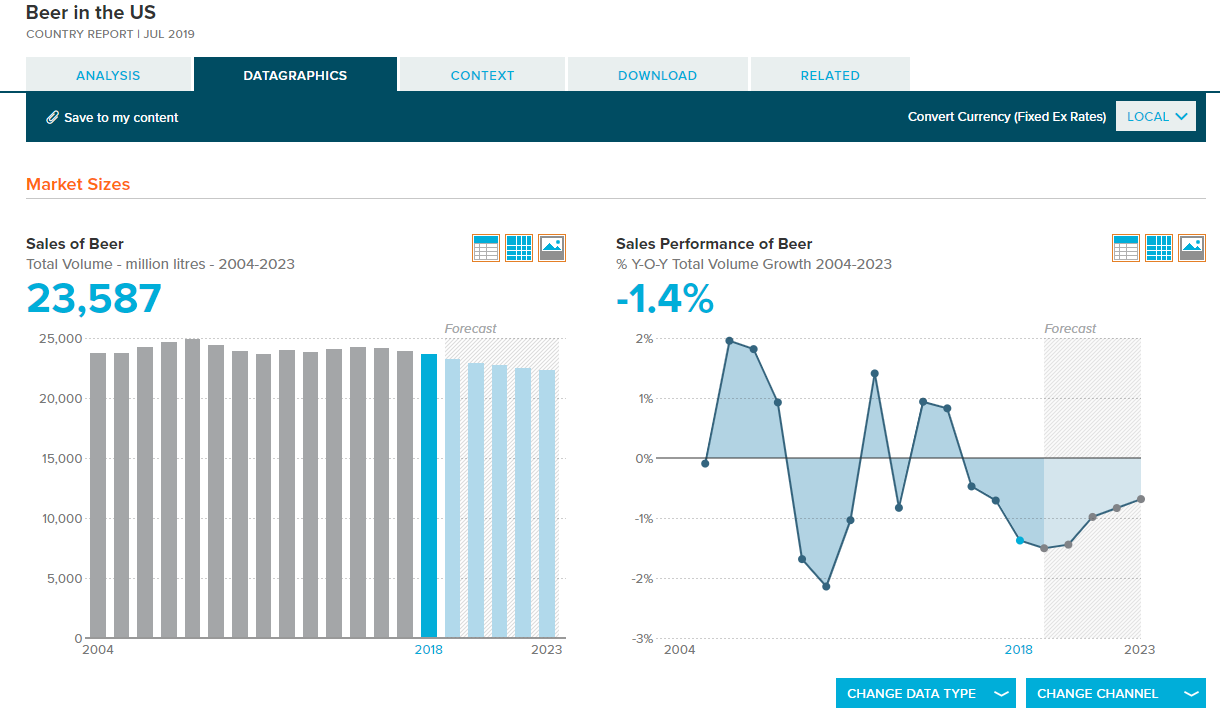
Task: Open the DOWNLOAD tab
Action: point(657,75)
